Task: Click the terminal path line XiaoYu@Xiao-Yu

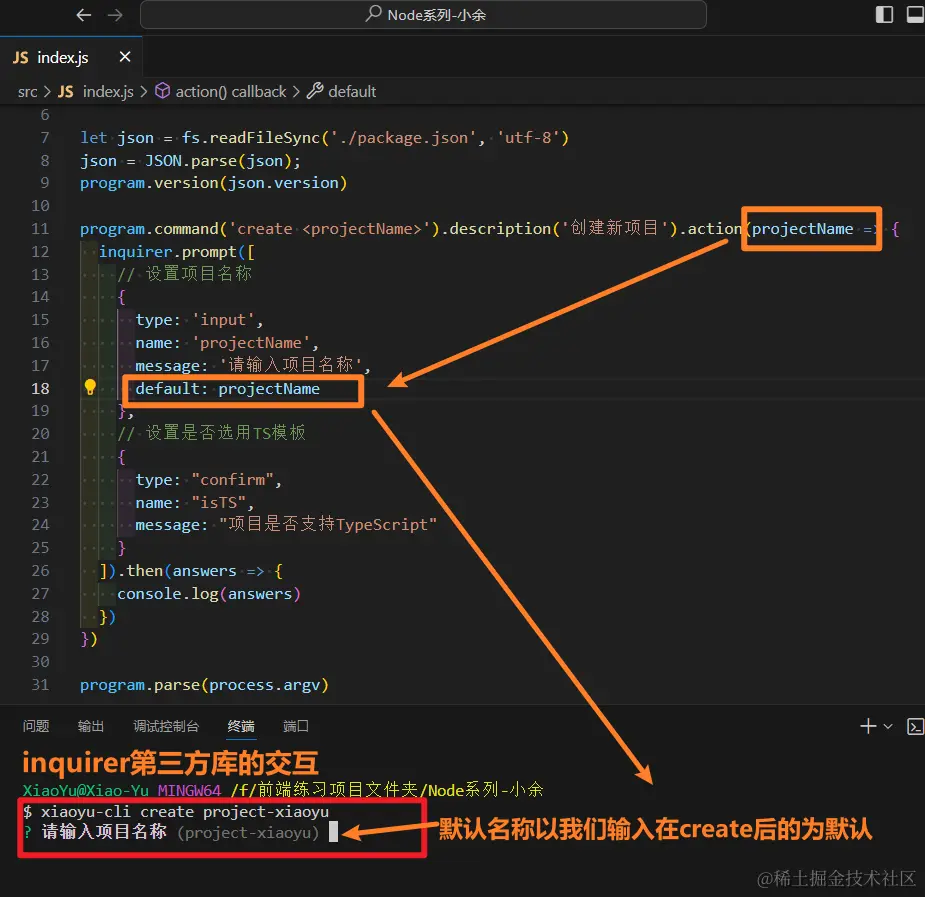Action: [282, 790]
